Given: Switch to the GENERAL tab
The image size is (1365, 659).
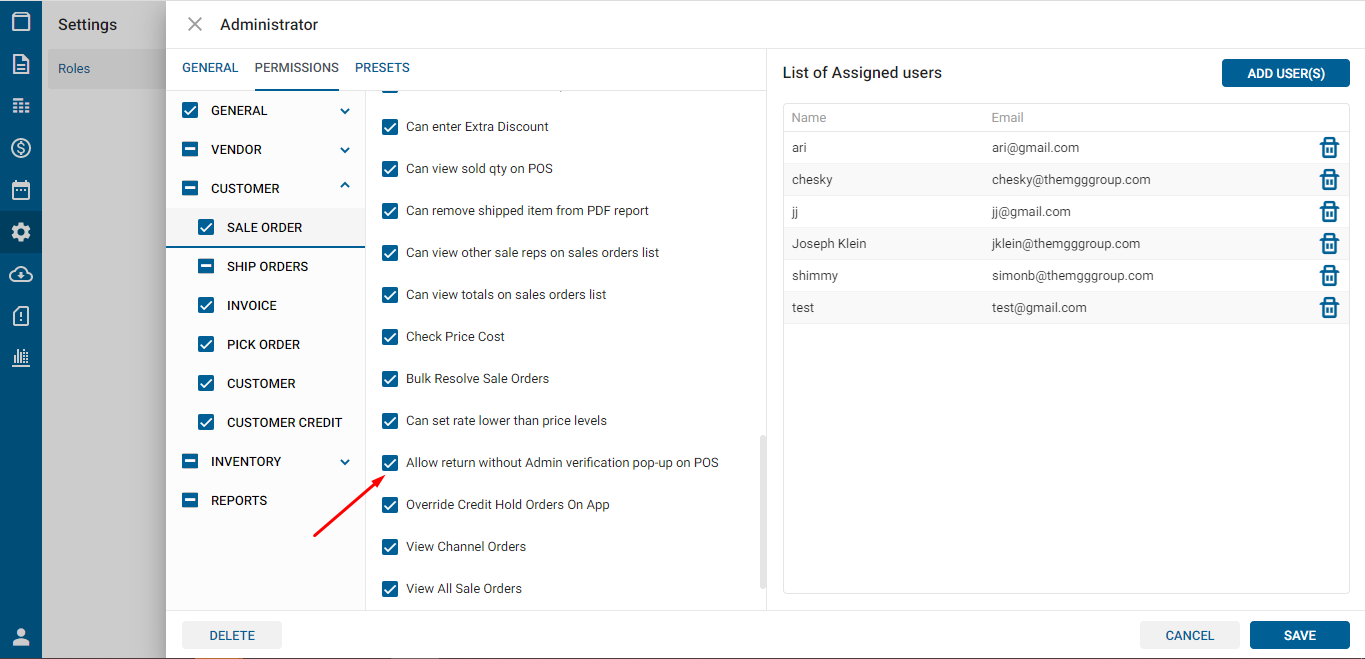Looking at the screenshot, I should [210, 68].
